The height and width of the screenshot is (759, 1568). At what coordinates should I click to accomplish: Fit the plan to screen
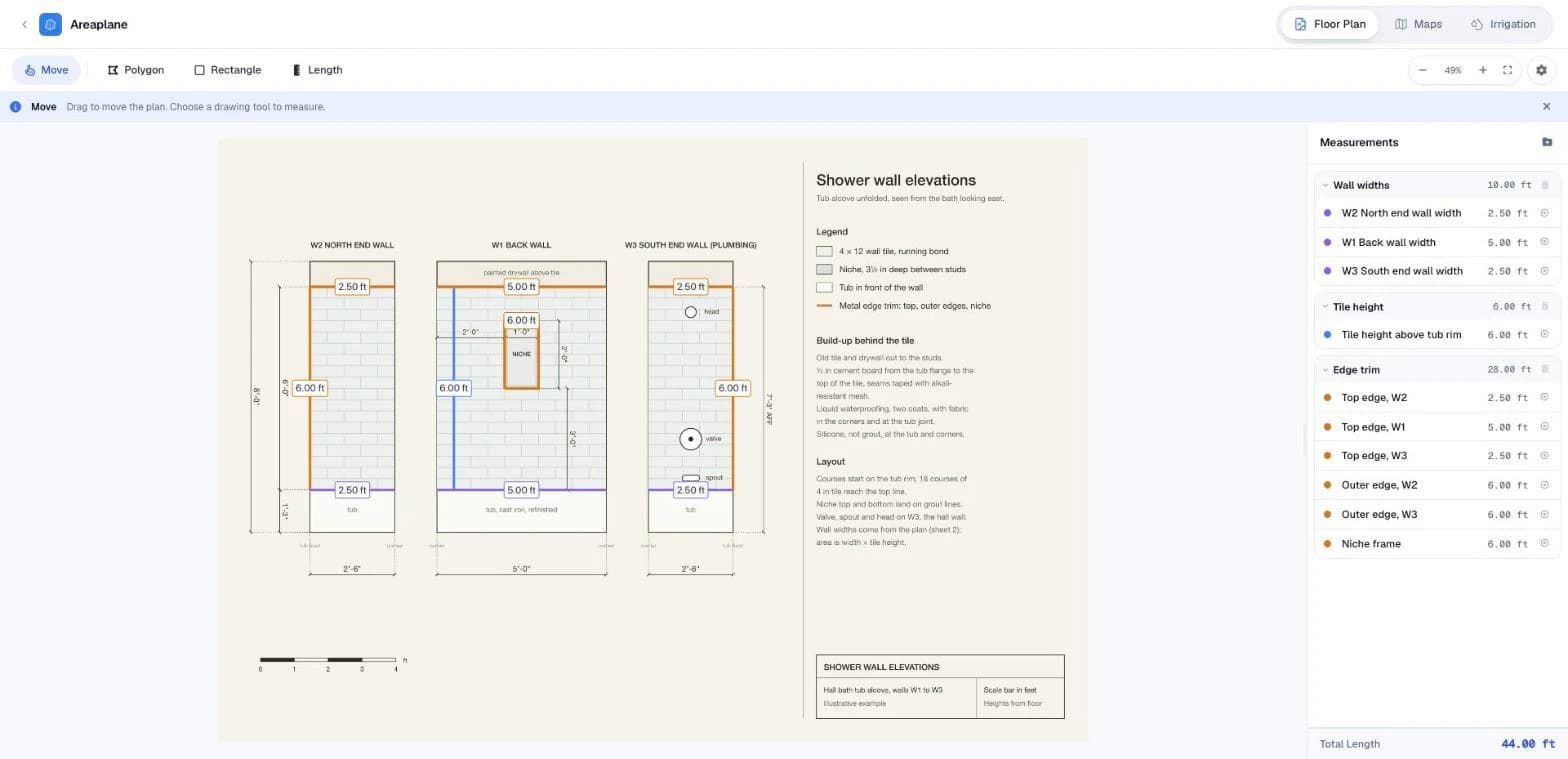[1507, 70]
